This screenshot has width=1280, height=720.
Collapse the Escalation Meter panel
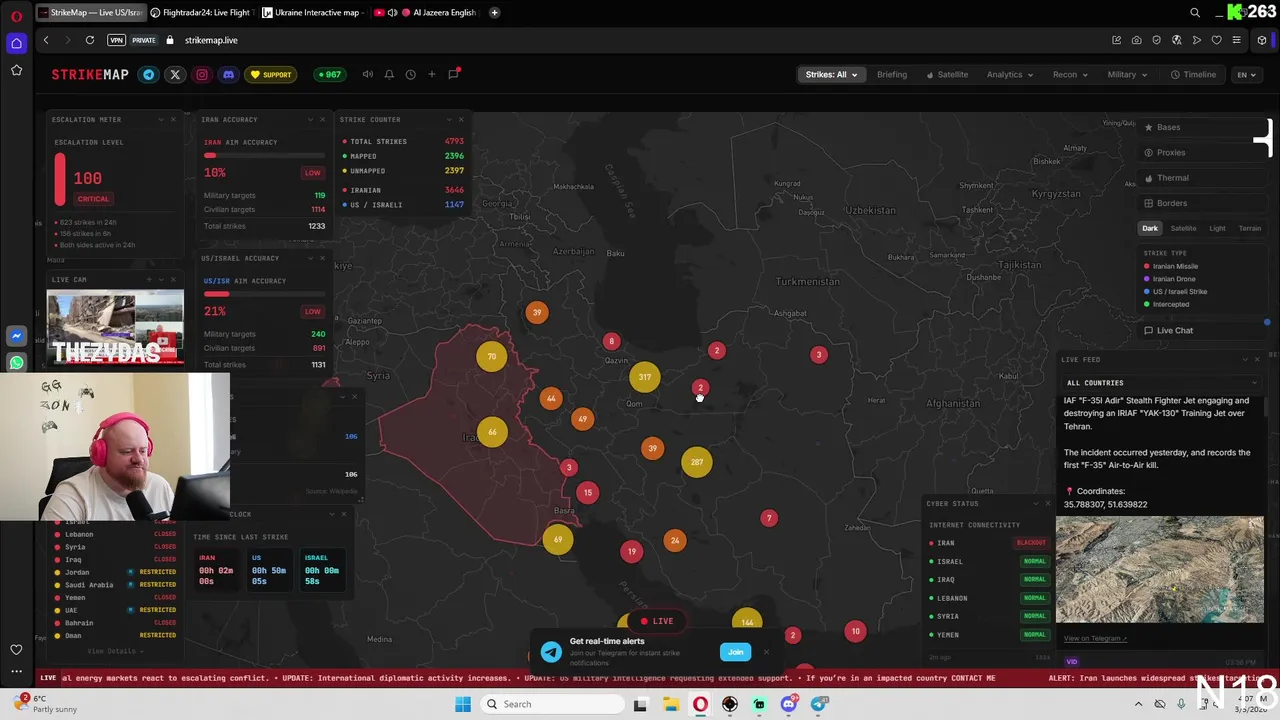(161, 119)
